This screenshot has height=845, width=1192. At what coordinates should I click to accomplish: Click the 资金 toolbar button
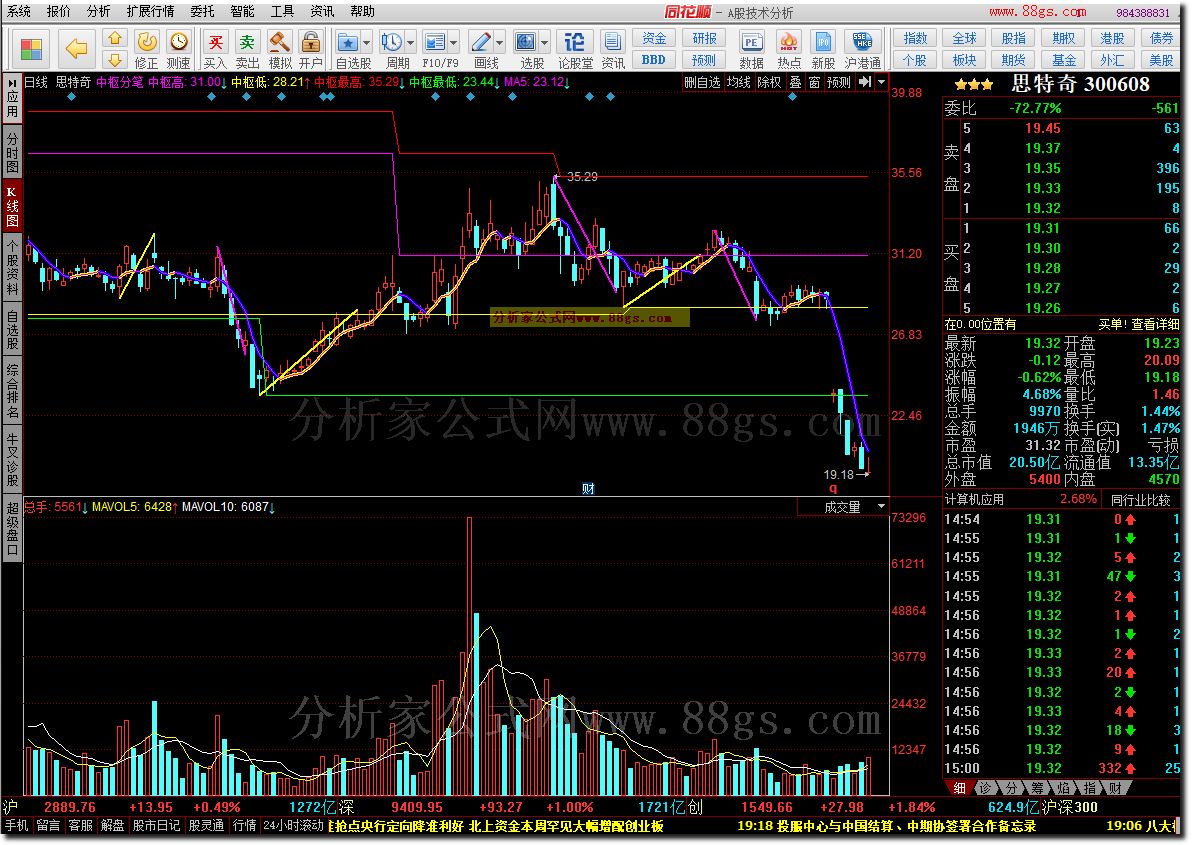click(654, 38)
